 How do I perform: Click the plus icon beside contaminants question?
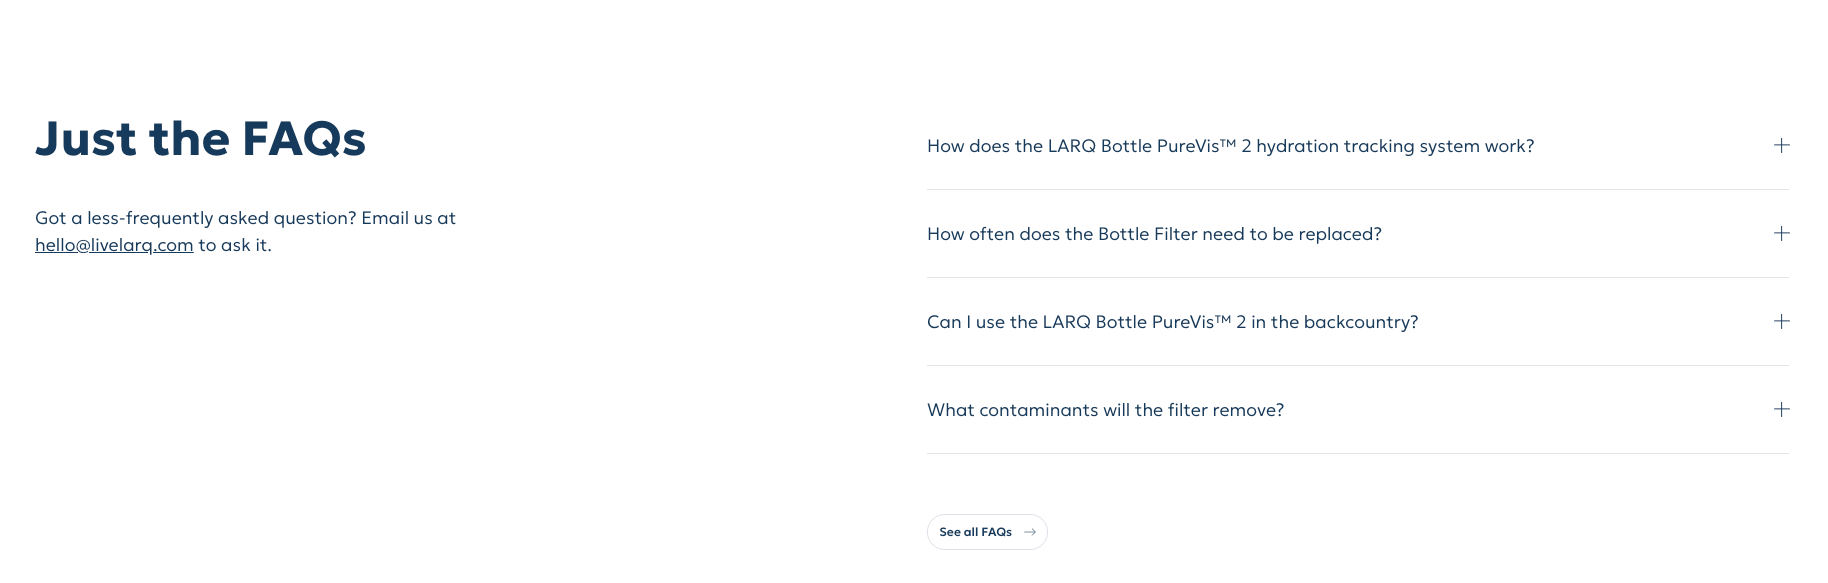1781,410
